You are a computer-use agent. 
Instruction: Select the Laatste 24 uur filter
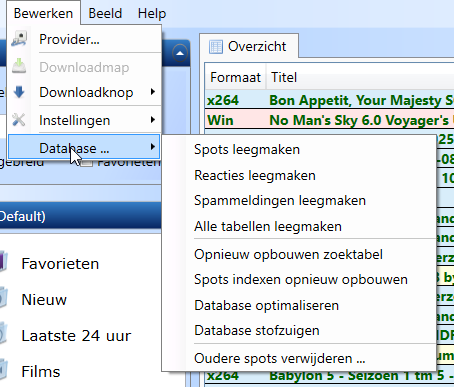(x=76, y=336)
